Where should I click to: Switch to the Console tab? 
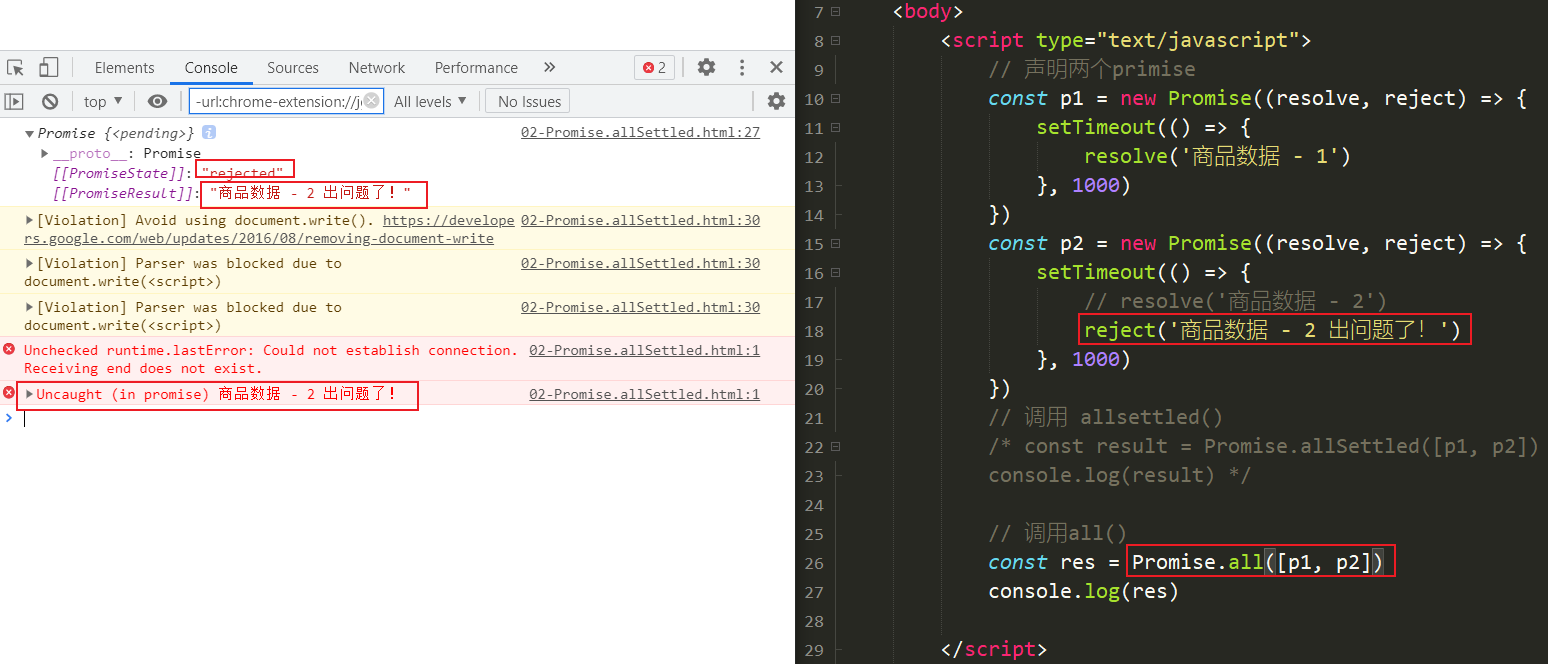click(x=211, y=68)
